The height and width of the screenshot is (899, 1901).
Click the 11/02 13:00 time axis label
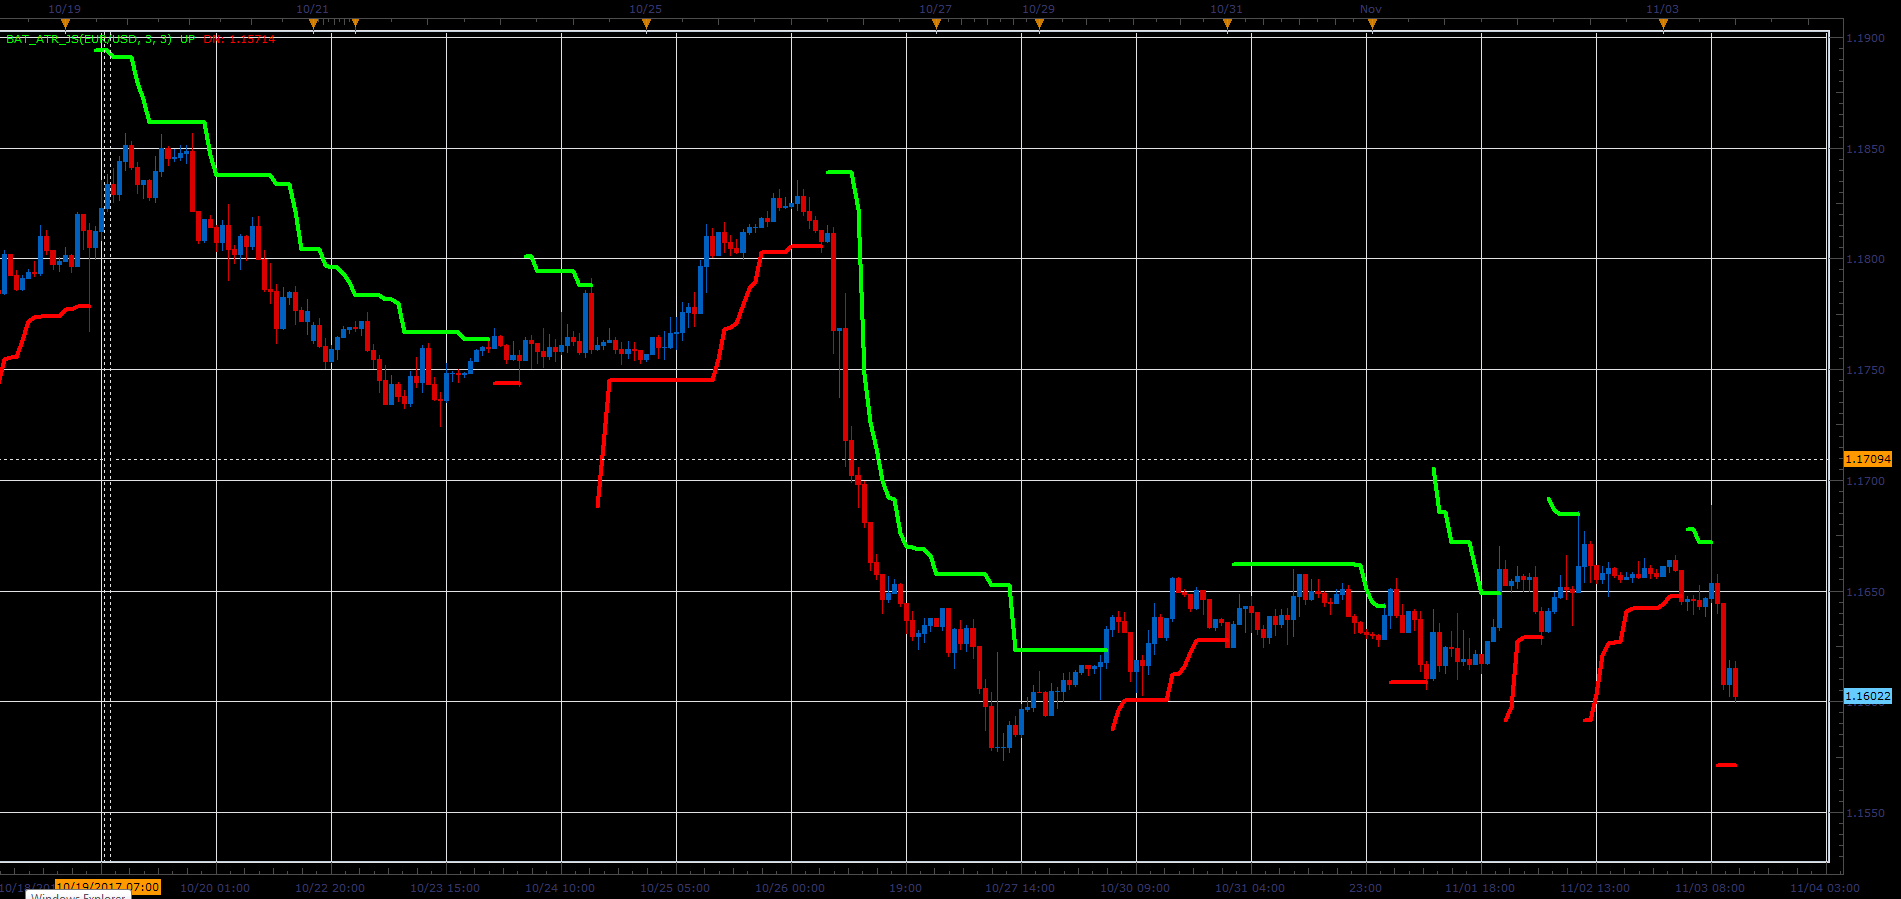1595,888
